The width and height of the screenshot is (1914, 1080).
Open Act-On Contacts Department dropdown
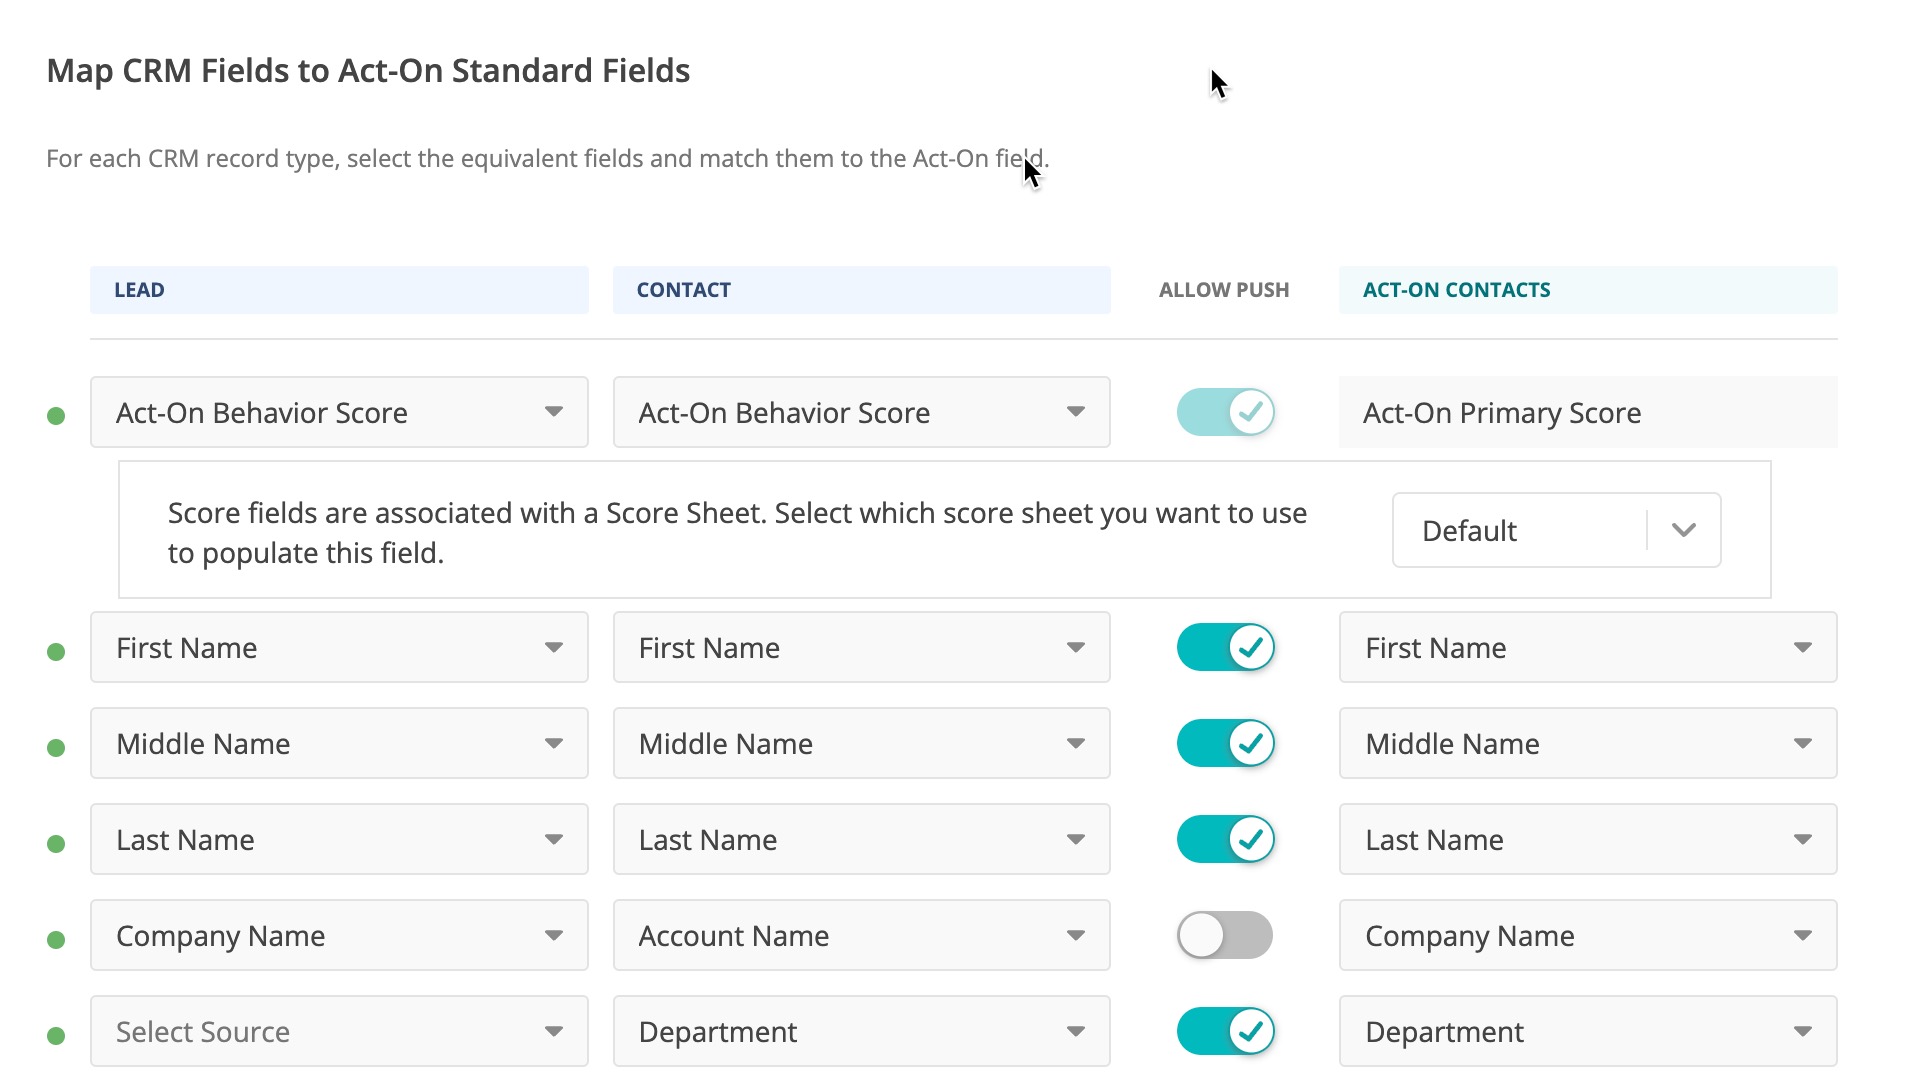(1588, 1032)
